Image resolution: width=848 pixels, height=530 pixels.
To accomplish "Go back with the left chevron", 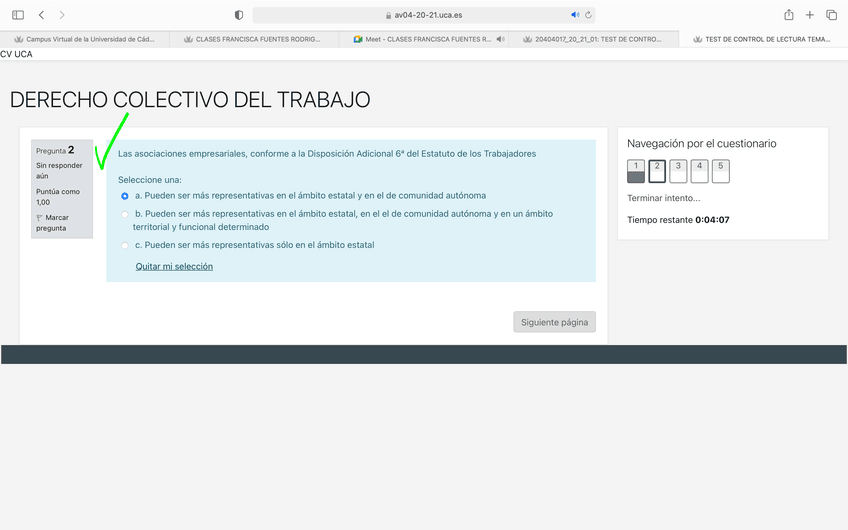I will 42,15.
